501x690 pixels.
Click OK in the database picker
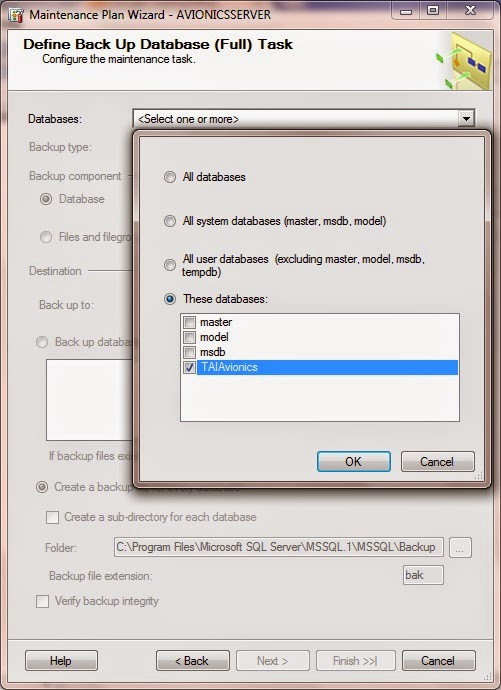(354, 462)
